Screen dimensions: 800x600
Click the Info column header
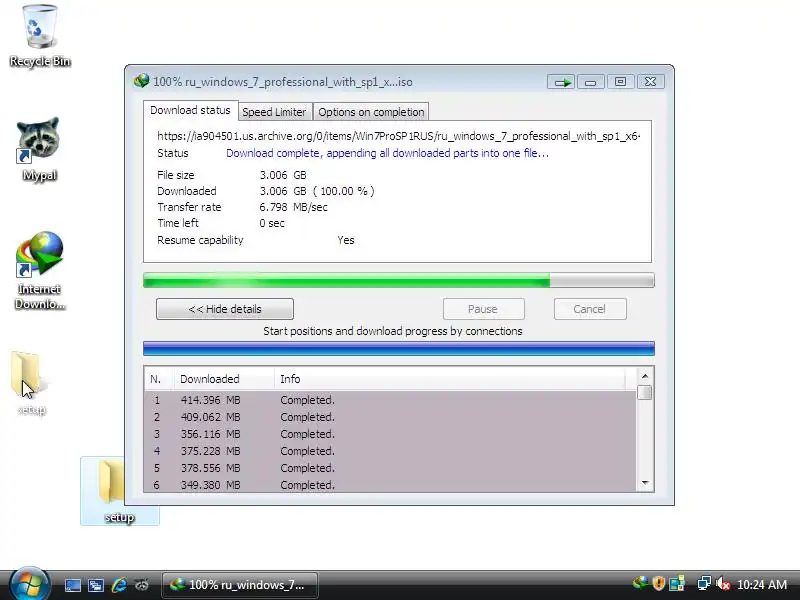449,379
